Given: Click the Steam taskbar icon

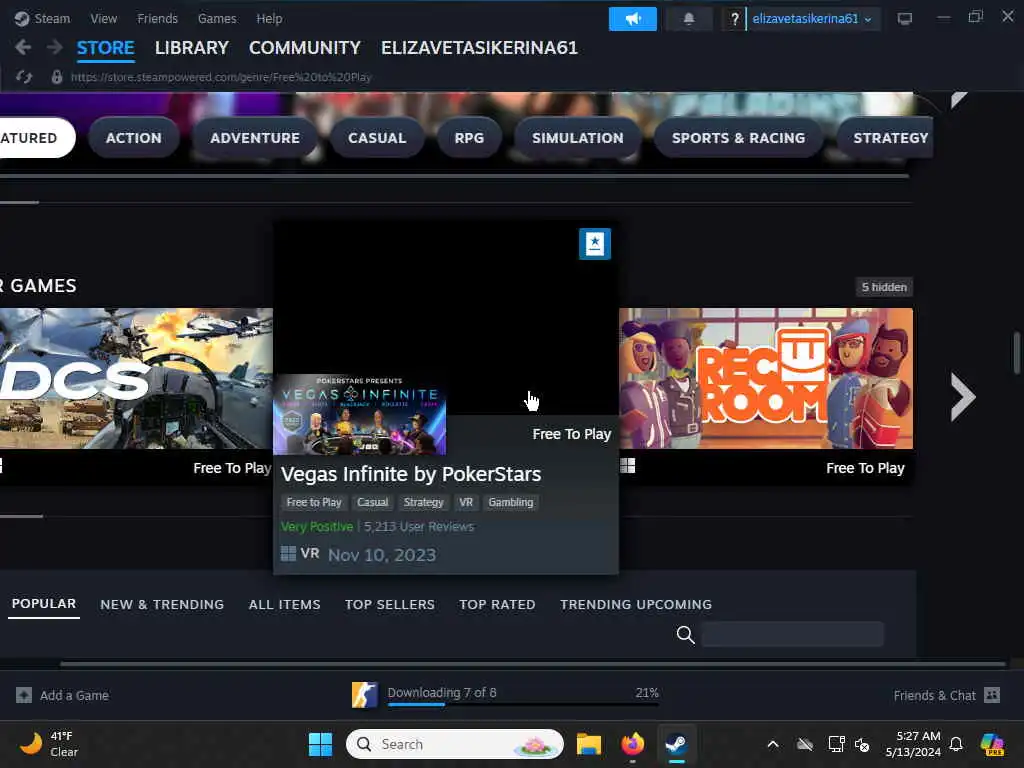Looking at the screenshot, I should tap(676, 744).
